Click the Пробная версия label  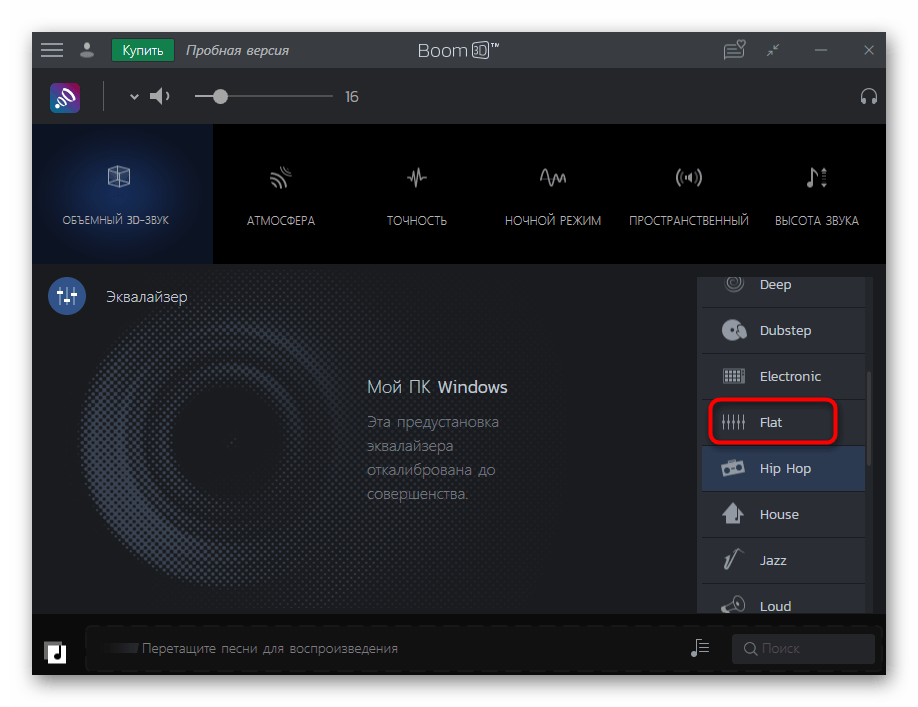click(237, 51)
